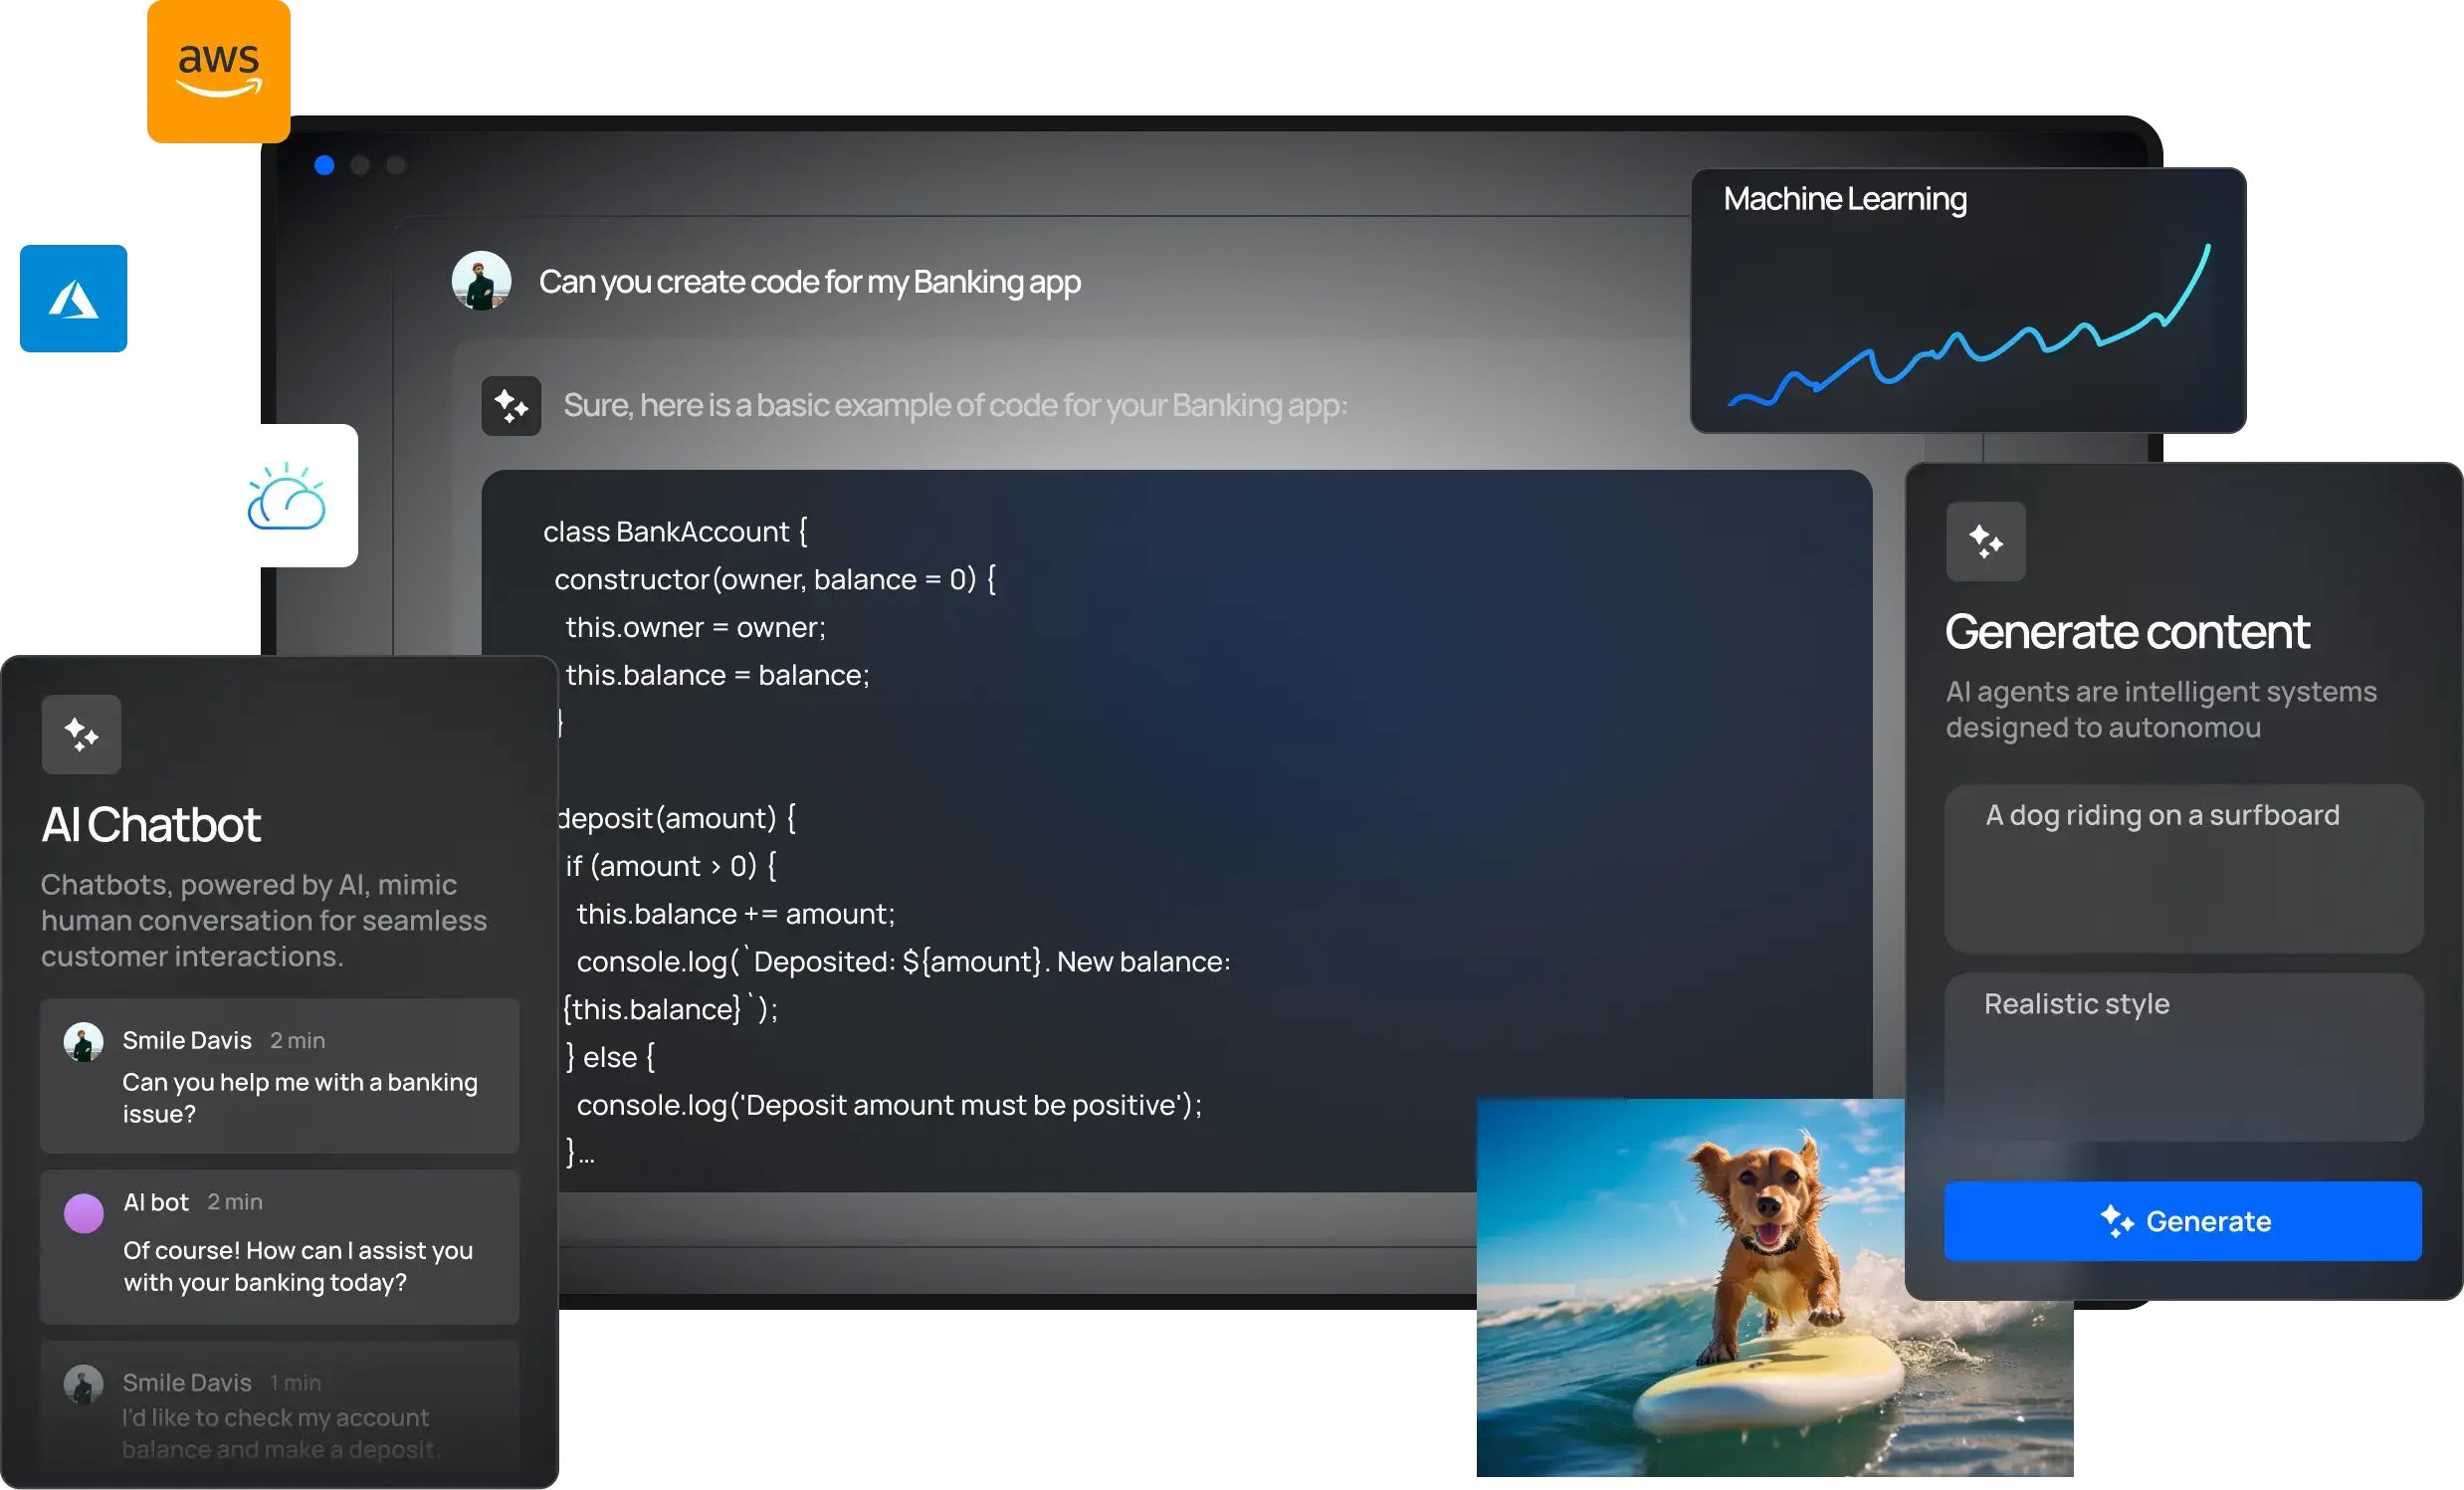
Task: Click the 'class BankAccount {' code line
Action: (675, 532)
